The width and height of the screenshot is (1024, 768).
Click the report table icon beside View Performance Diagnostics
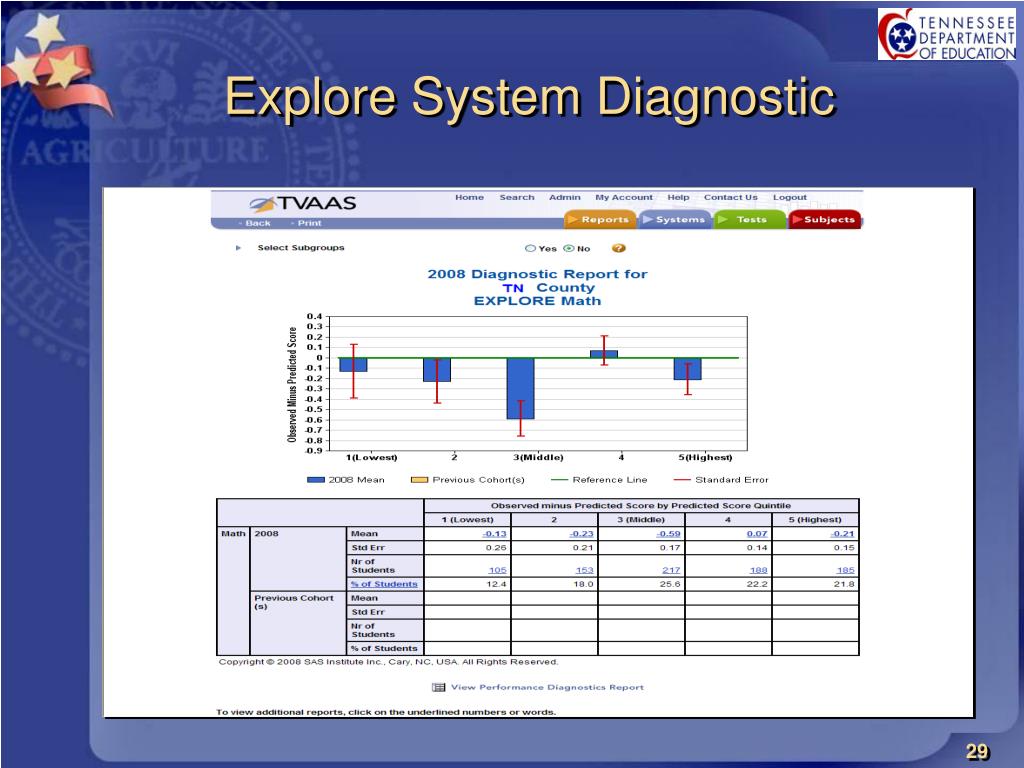pos(439,687)
